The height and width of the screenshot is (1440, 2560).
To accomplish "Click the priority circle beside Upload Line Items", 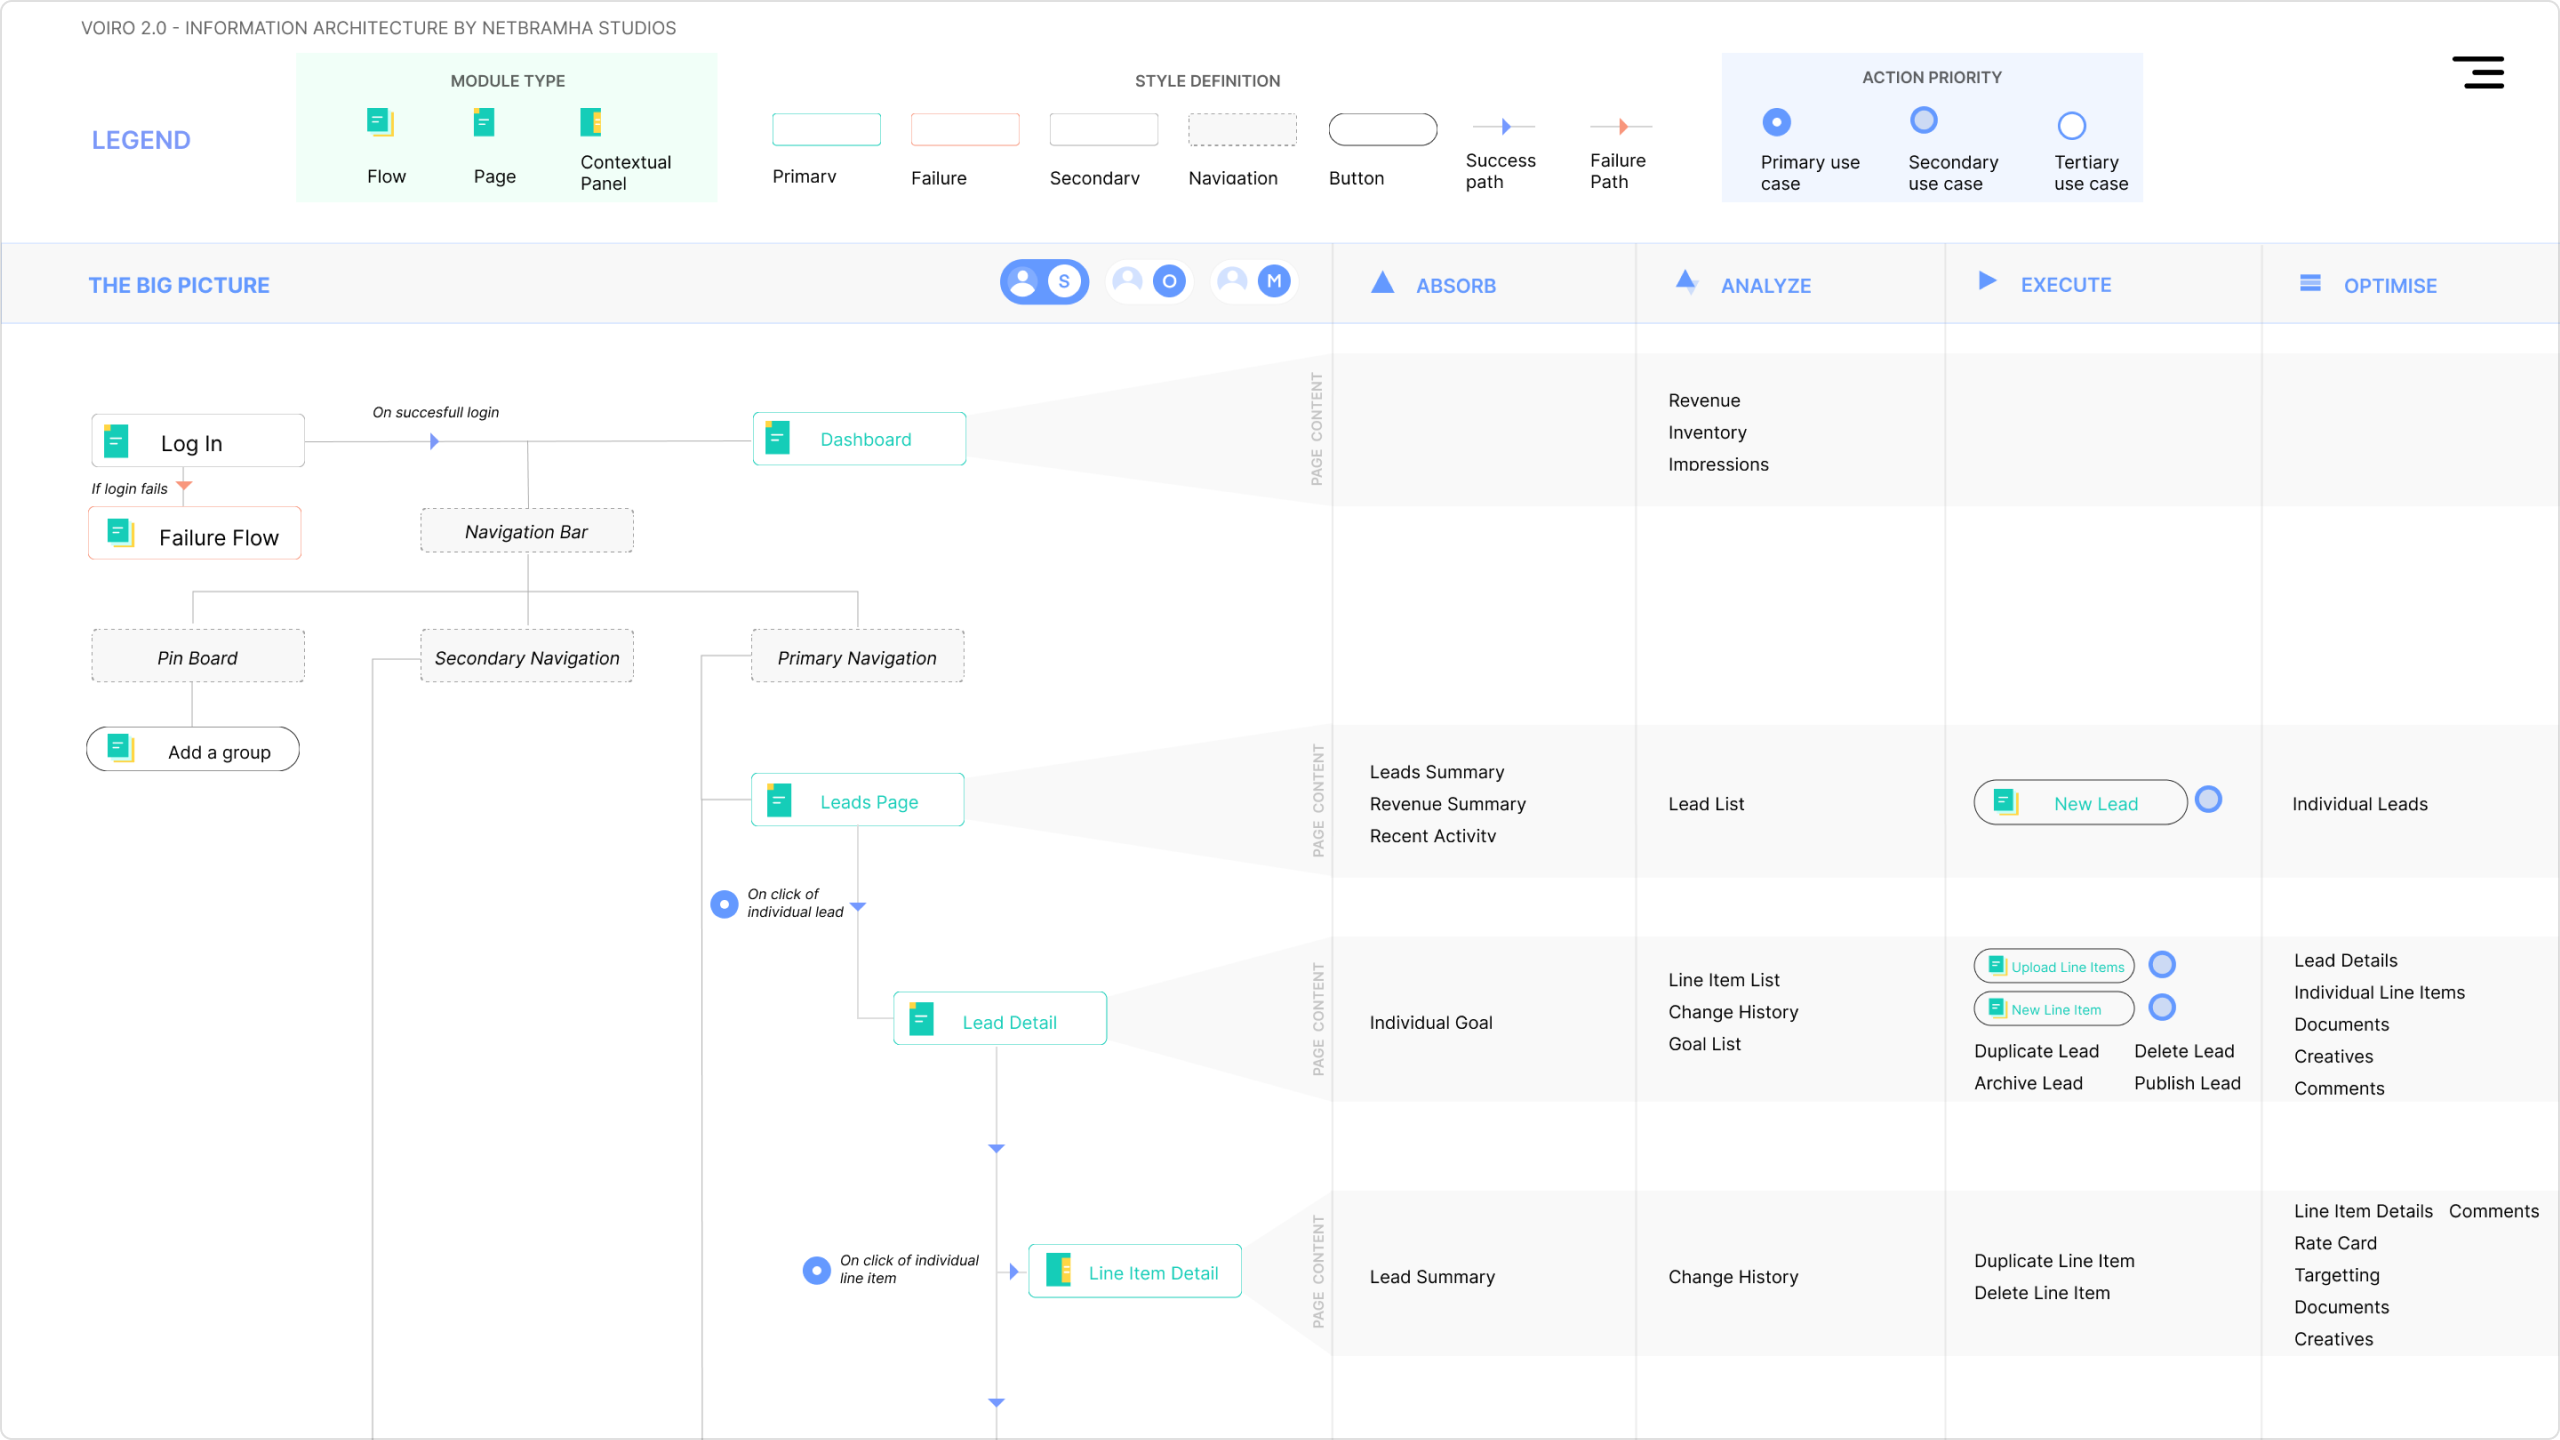I will [x=2162, y=965].
